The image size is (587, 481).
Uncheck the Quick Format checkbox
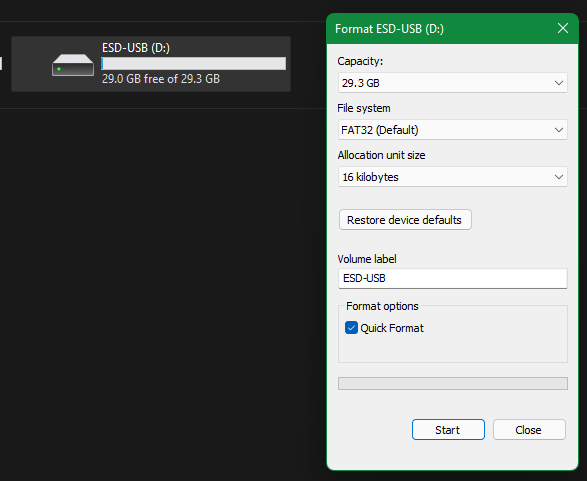pyautogui.click(x=351, y=328)
